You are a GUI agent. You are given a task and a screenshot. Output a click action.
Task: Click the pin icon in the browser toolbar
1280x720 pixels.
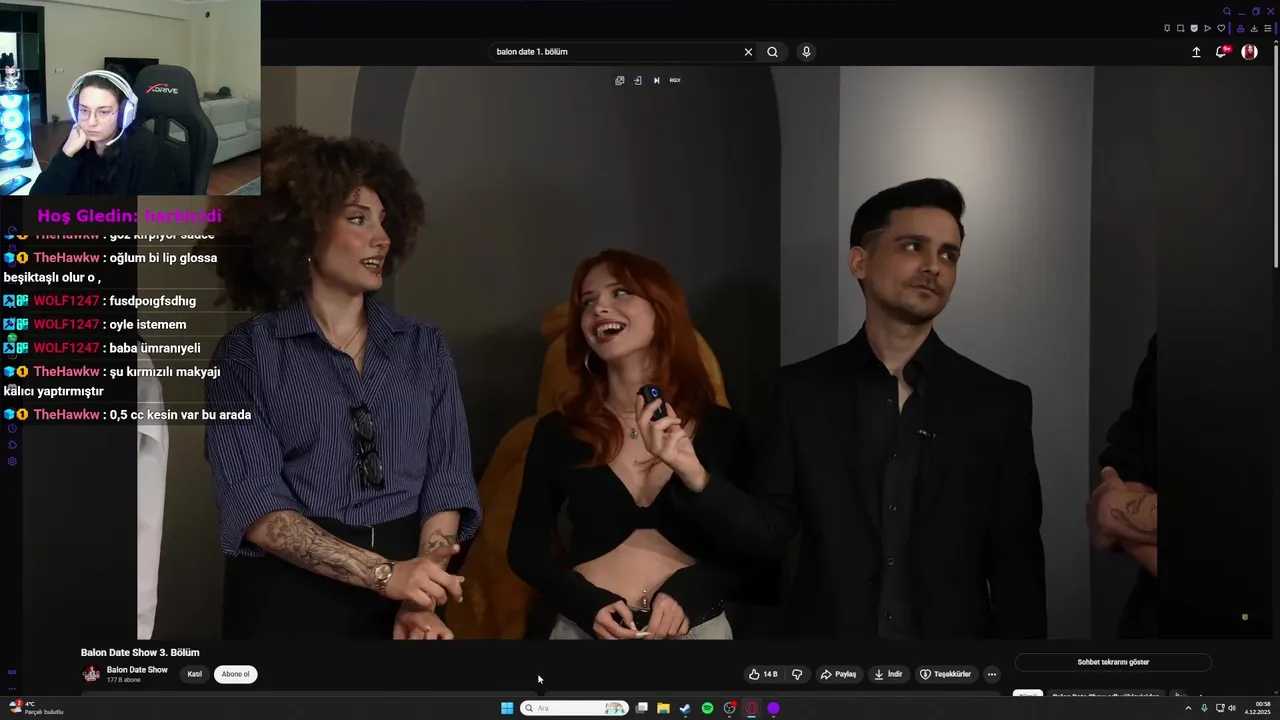1167,28
